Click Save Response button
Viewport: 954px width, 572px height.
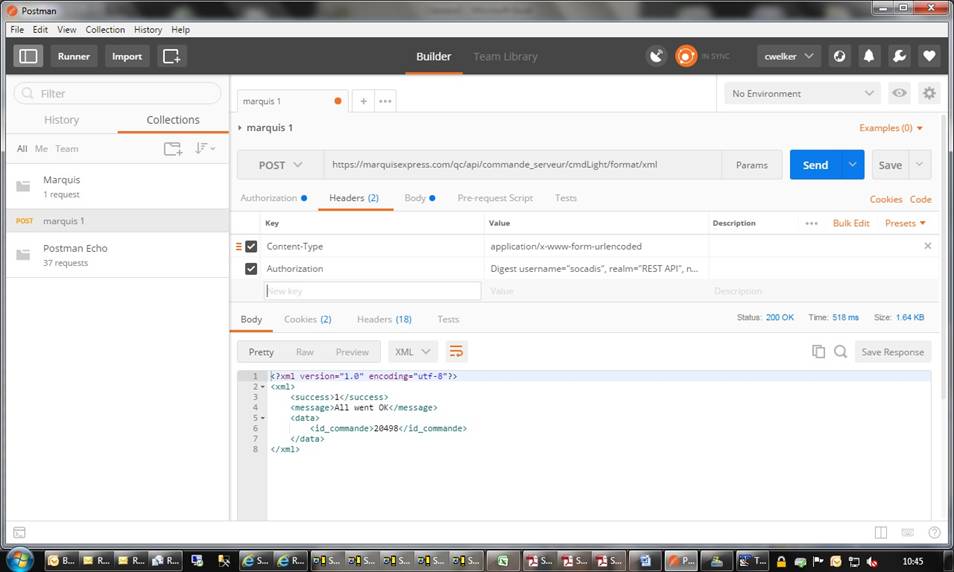coord(892,352)
